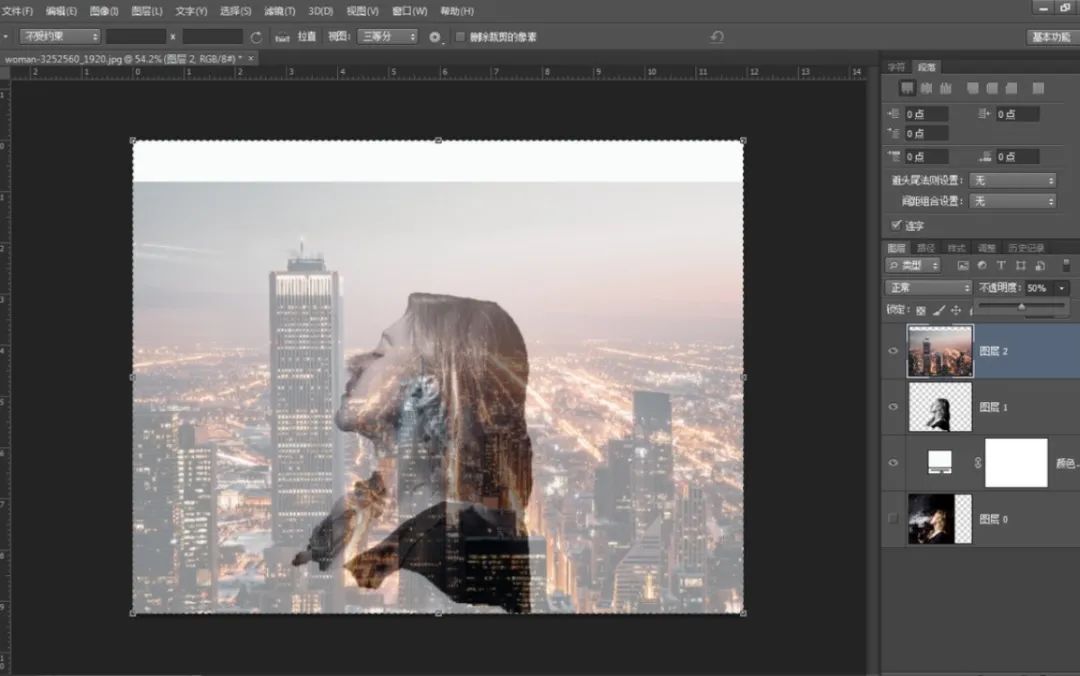
Task: Open the 帮助(H) menu
Action: [457, 11]
